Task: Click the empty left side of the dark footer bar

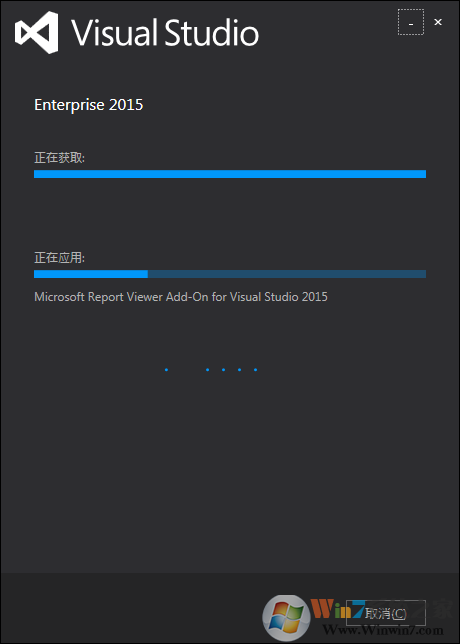Action: click(123, 608)
